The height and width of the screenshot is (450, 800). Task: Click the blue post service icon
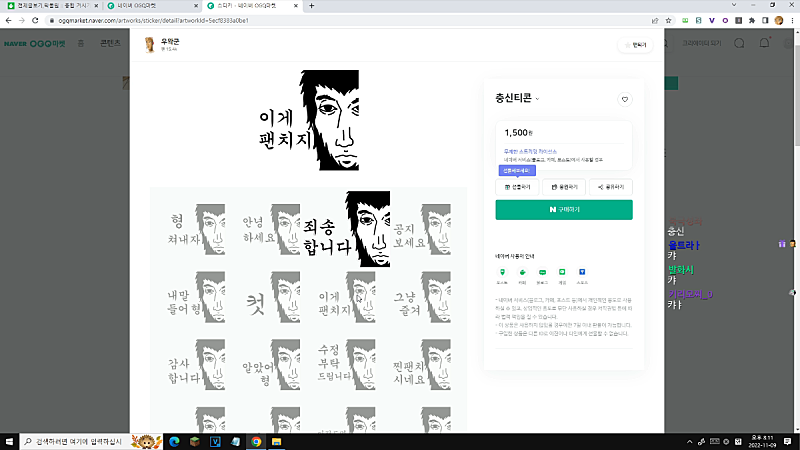(x=582, y=272)
